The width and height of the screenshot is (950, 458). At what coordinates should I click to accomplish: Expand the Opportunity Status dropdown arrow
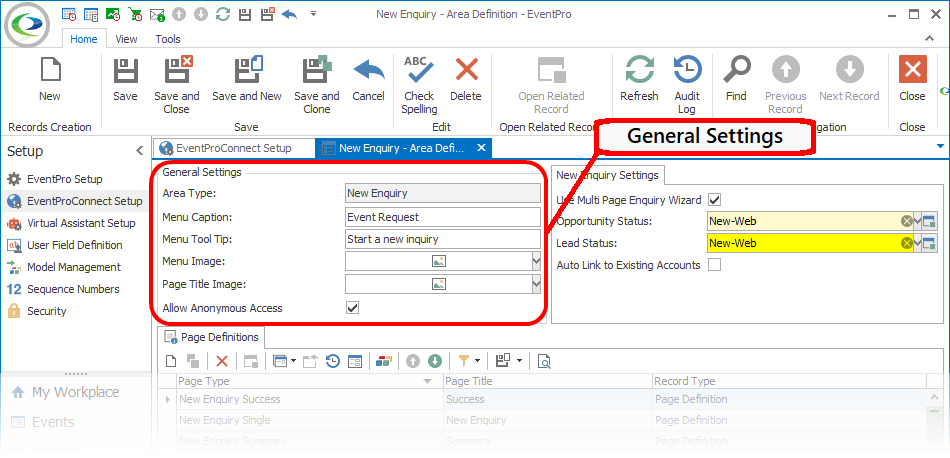(917, 221)
